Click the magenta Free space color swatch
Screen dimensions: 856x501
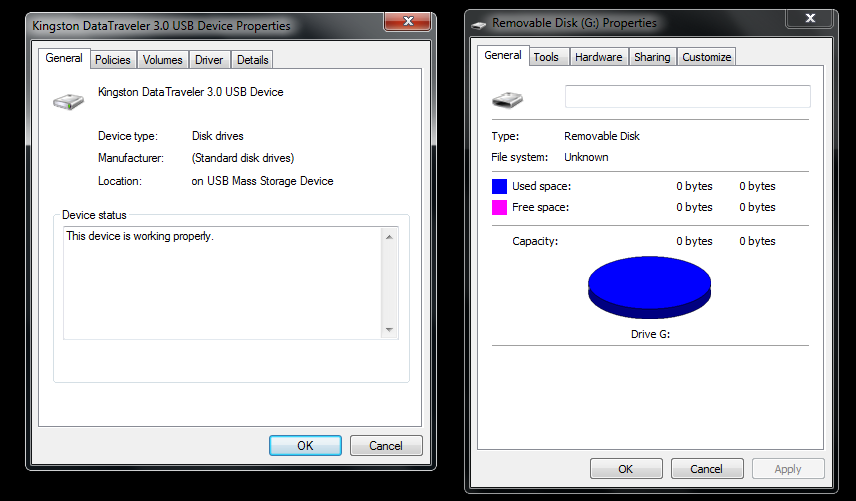pyautogui.click(x=499, y=207)
